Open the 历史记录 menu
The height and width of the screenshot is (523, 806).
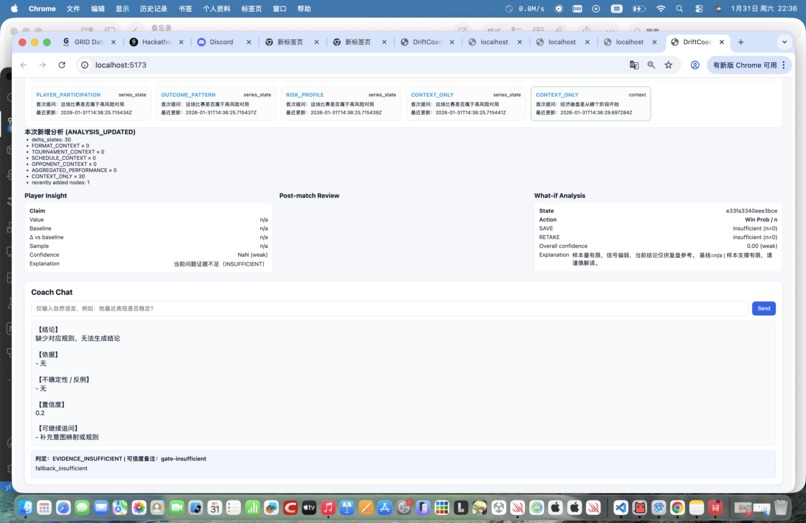[x=153, y=9]
